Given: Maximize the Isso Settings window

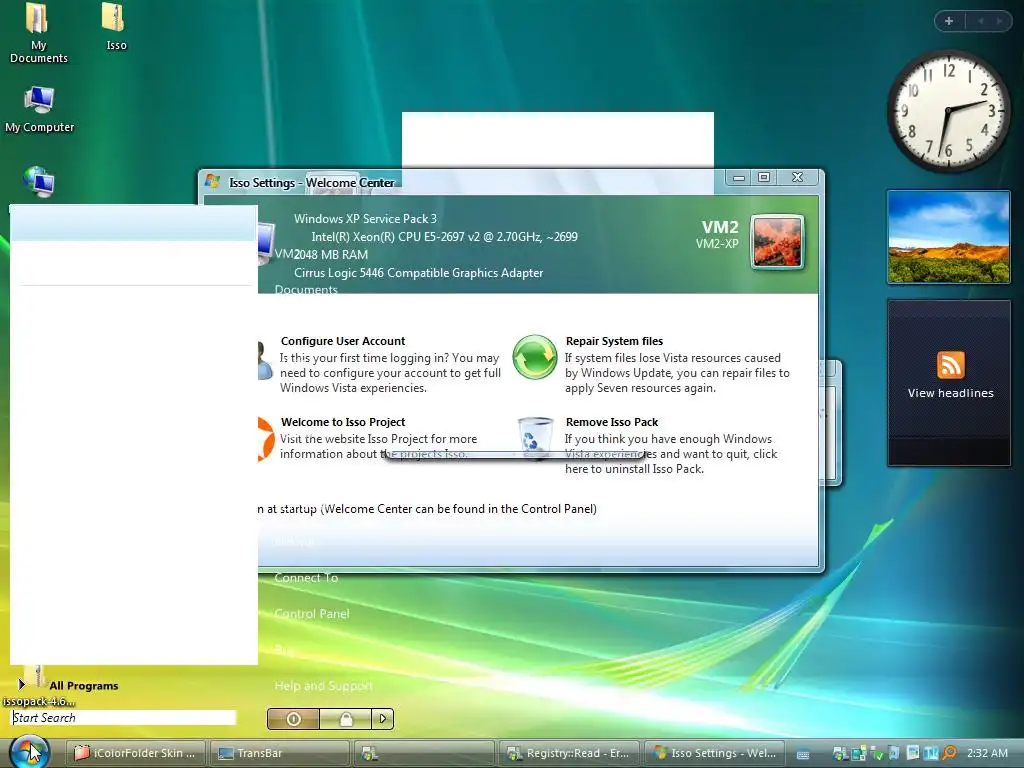Looking at the screenshot, I should [x=764, y=178].
